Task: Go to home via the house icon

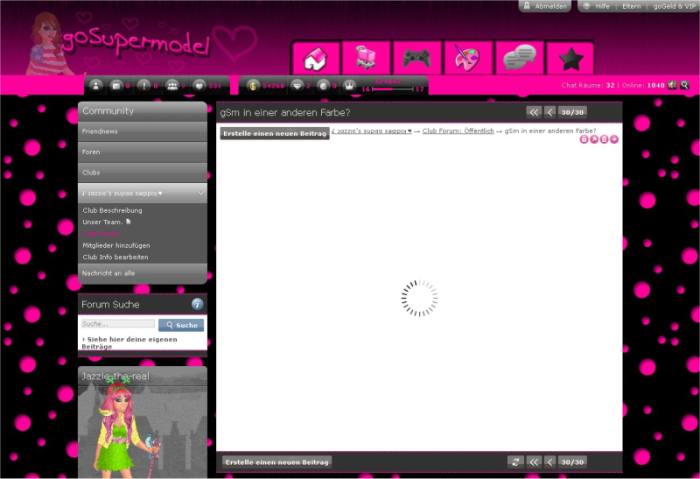Action: coord(316,58)
